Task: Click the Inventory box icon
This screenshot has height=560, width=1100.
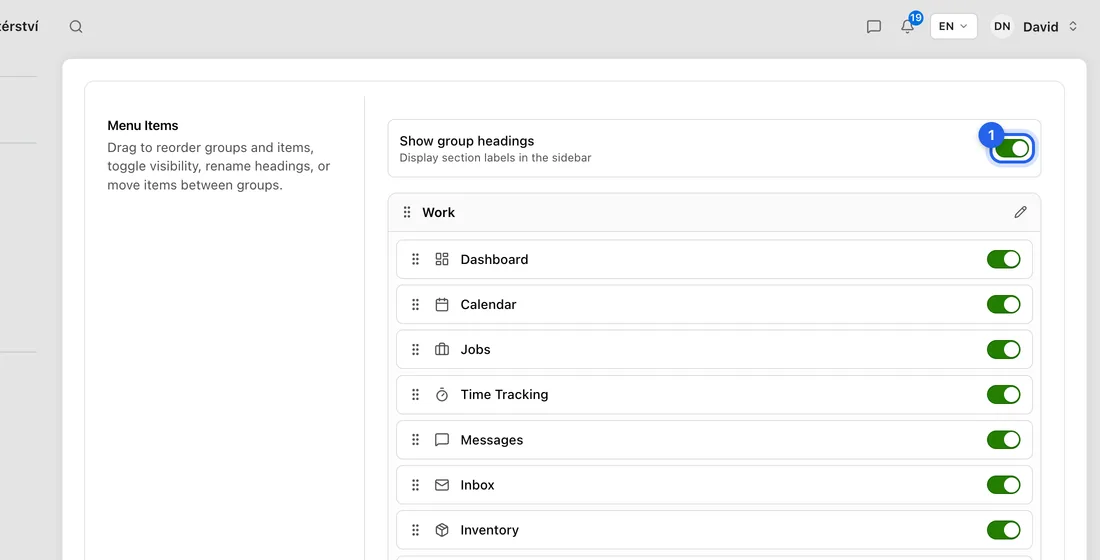Action: [442, 530]
